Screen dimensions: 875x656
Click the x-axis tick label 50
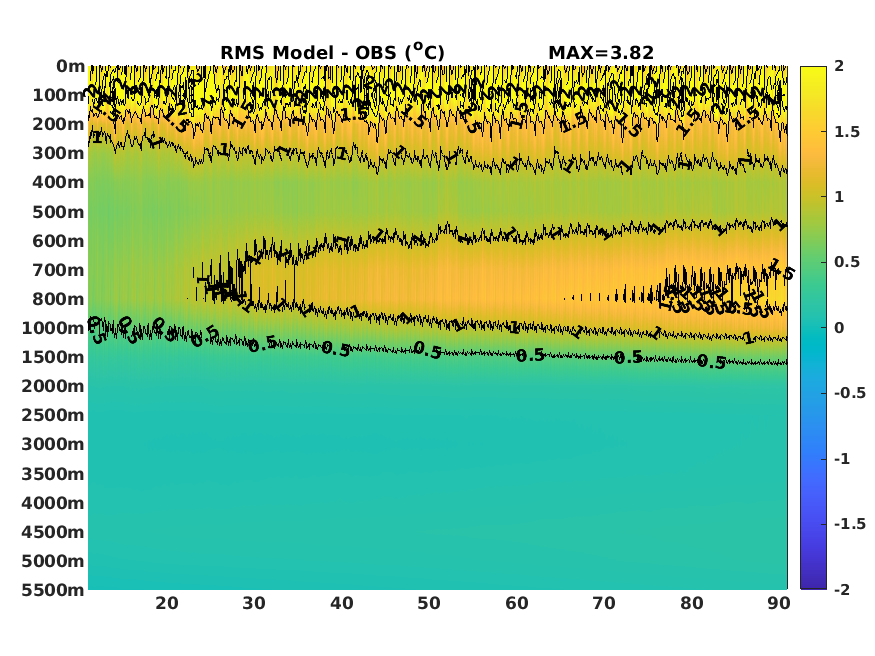429,603
